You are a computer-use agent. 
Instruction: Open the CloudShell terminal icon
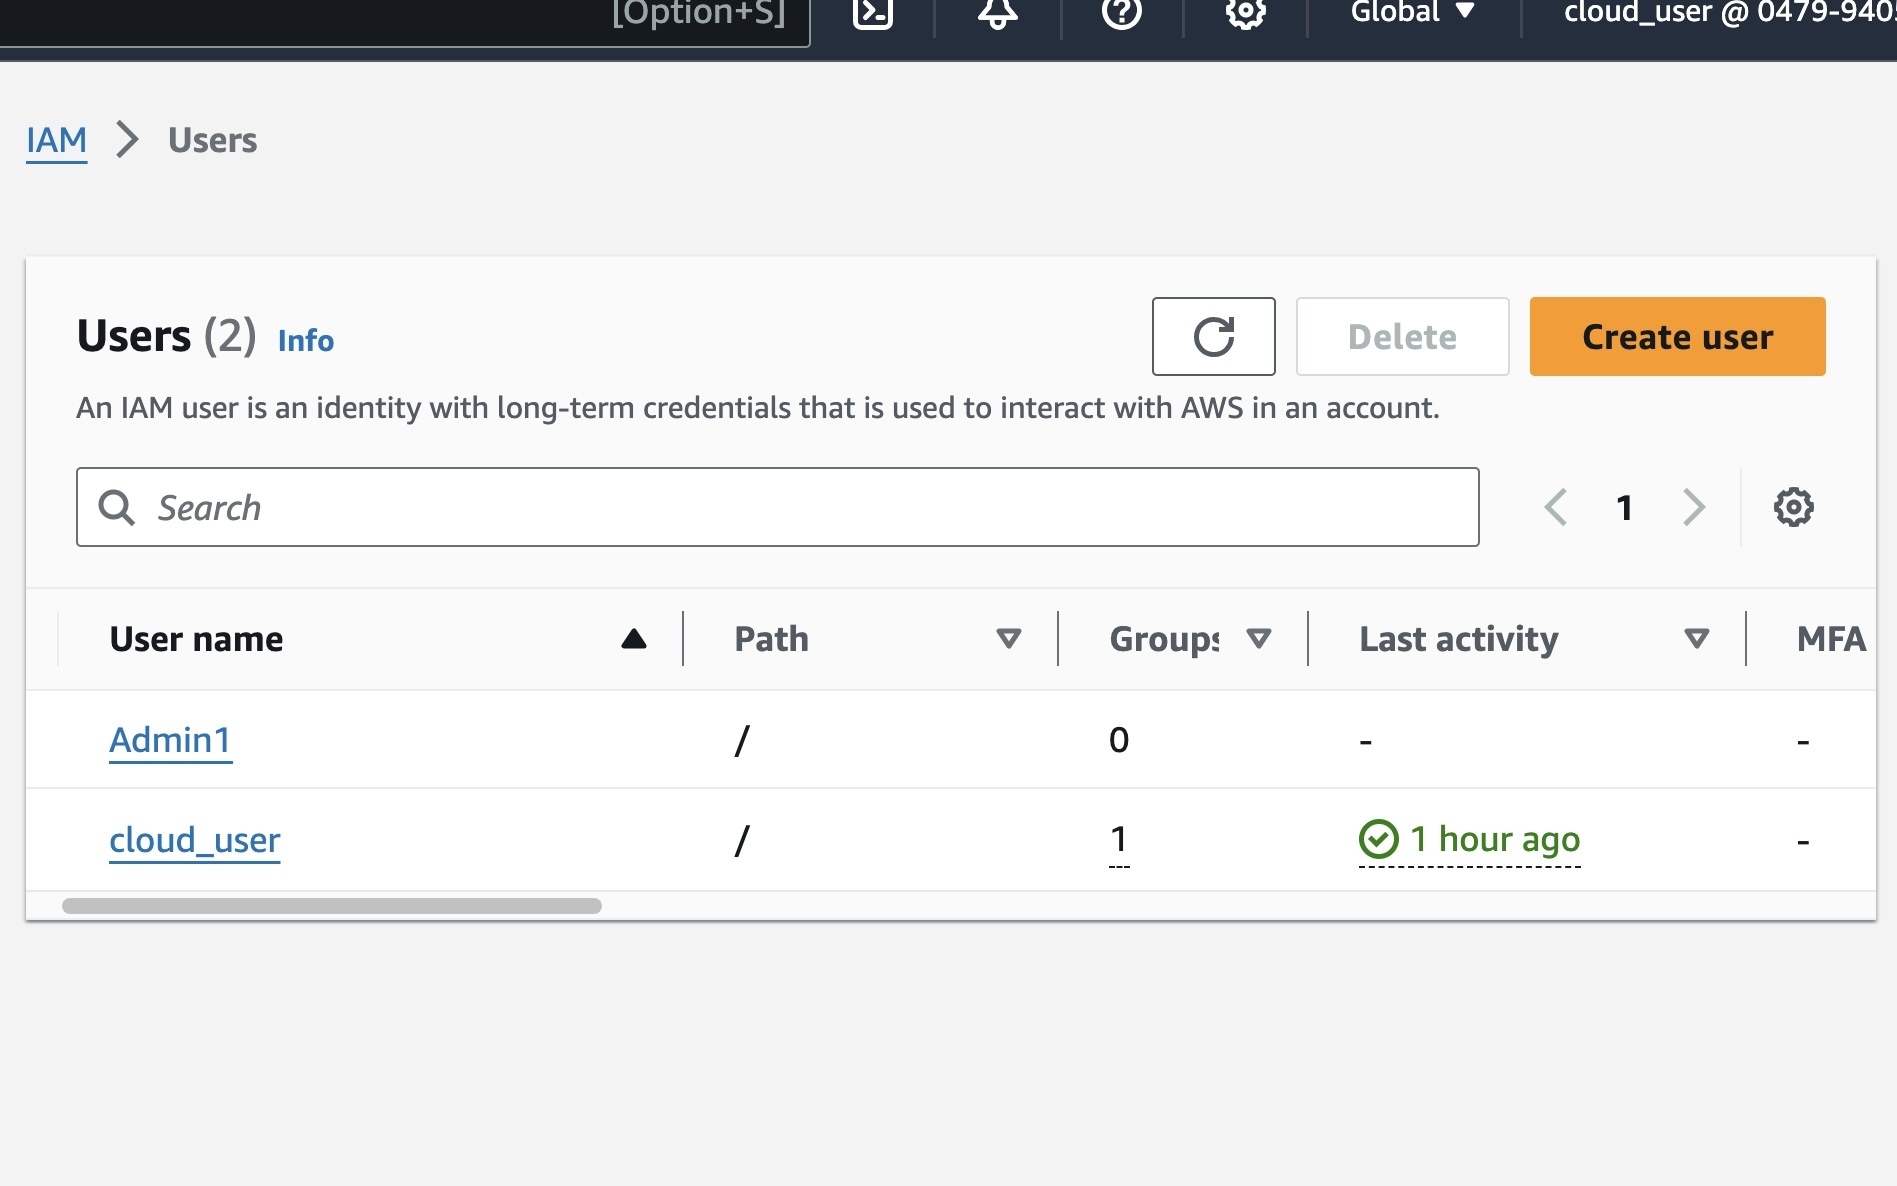pyautogui.click(x=872, y=12)
